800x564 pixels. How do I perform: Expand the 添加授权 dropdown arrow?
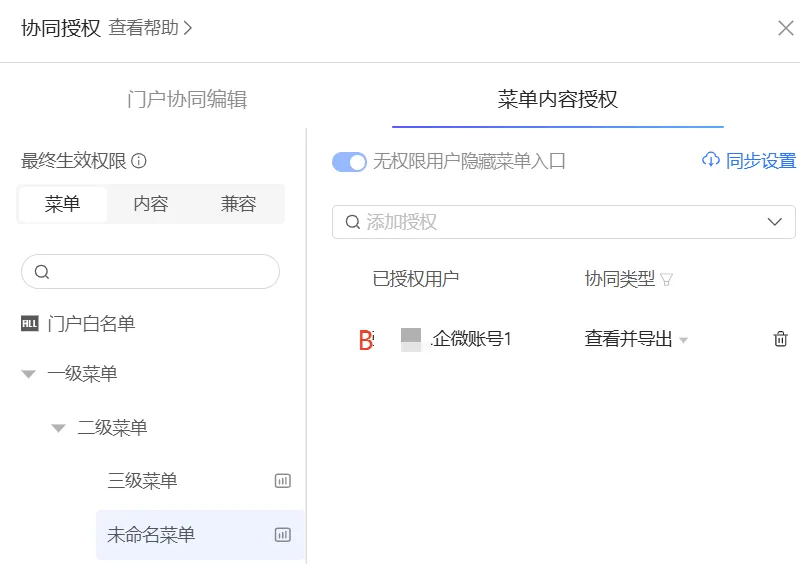coord(775,222)
